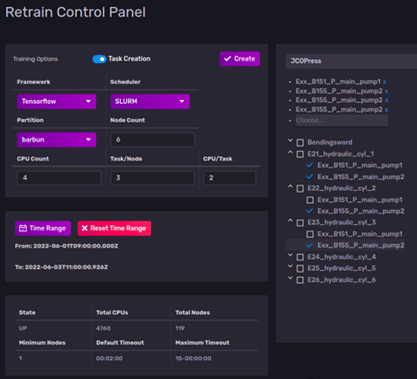Open the barbun partition dropdown
417x379 pixels.
(56, 140)
